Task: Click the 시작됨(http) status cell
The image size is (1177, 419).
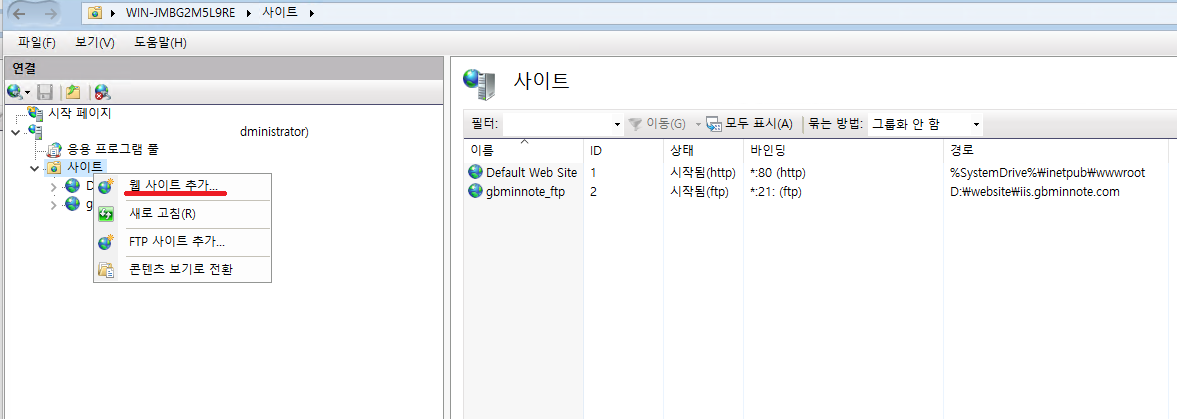Action: pyautogui.click(x=703, y=173)
